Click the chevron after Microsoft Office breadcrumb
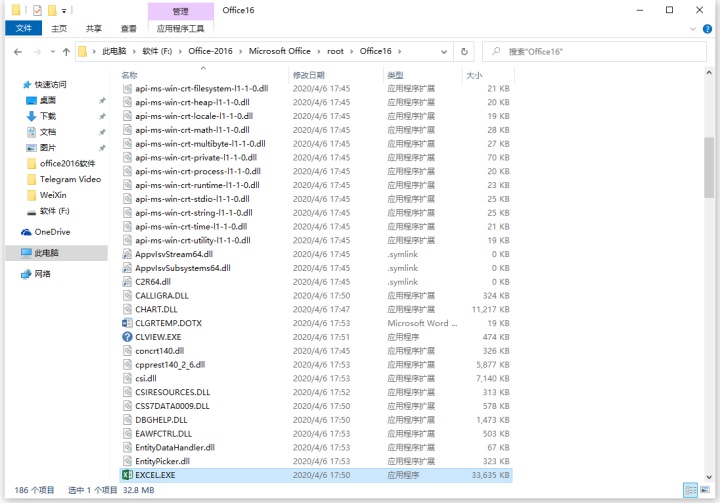The width and height of the screenshot is (720, 503). [319, 51]
